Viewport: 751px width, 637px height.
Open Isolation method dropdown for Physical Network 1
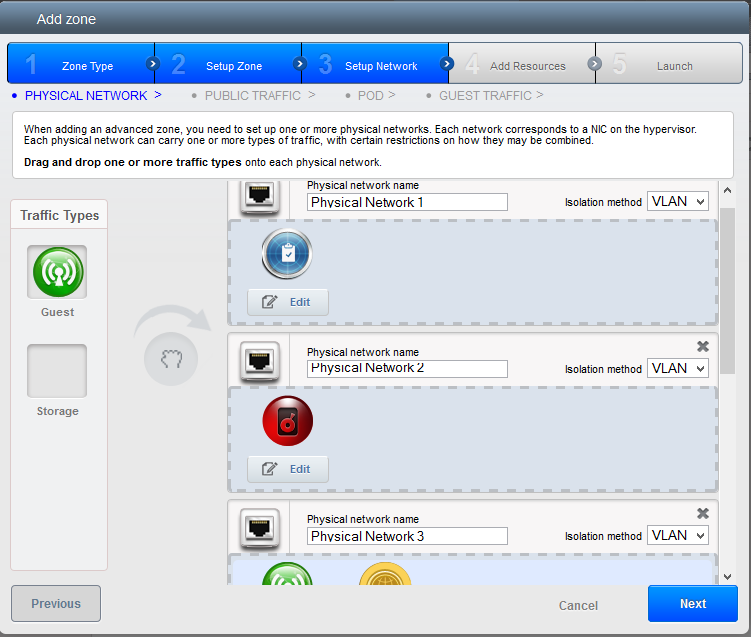678,201
